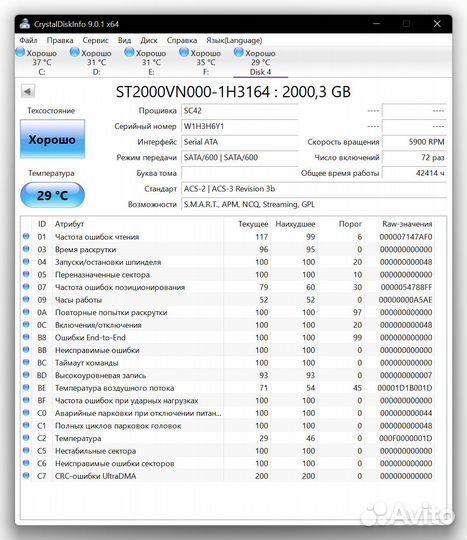Open the Вид menu
467x540 pixels.
(124, 40)
